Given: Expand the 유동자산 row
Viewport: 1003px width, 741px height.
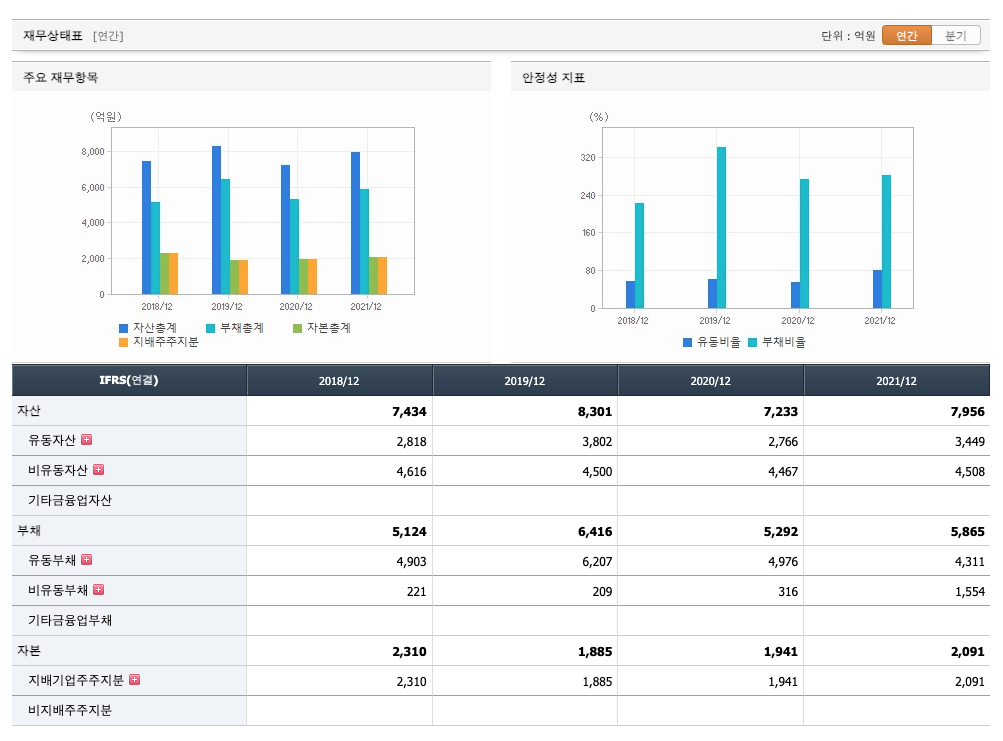Looking at the screenshot, I should [x=87, y=440].
